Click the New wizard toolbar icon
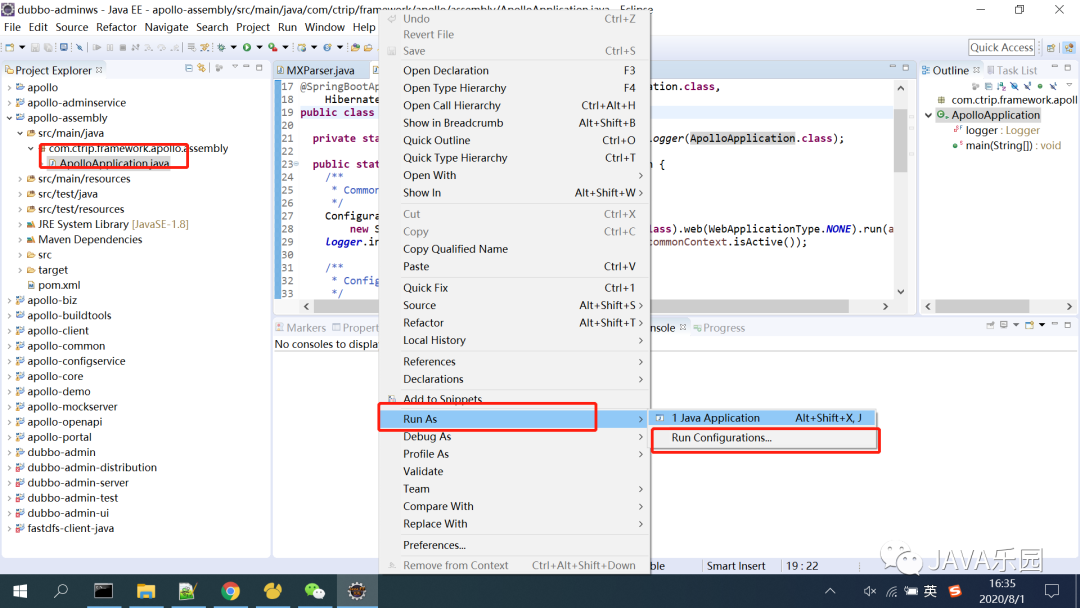Image resolution: width=1080 pixels, height=608 pixels. pos(10,48)
